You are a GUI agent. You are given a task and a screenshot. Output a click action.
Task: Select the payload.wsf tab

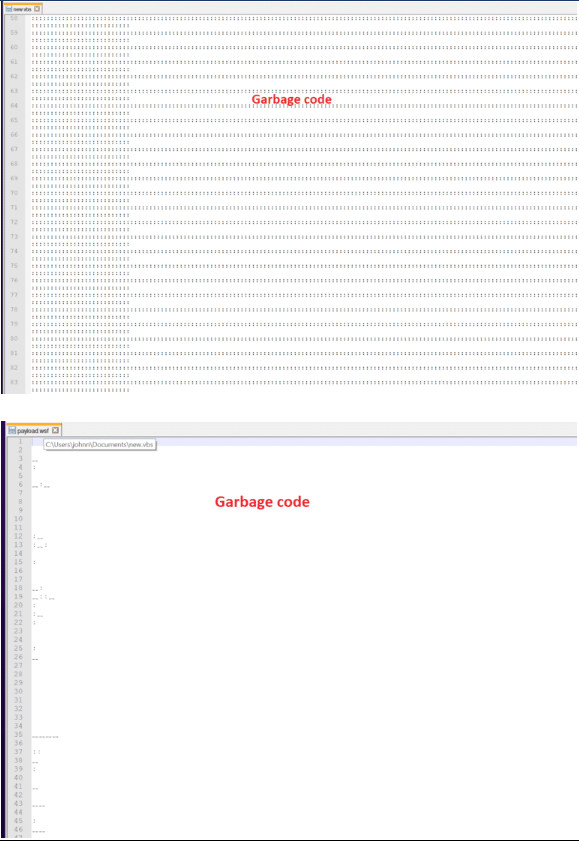click(x=34, y=430)
